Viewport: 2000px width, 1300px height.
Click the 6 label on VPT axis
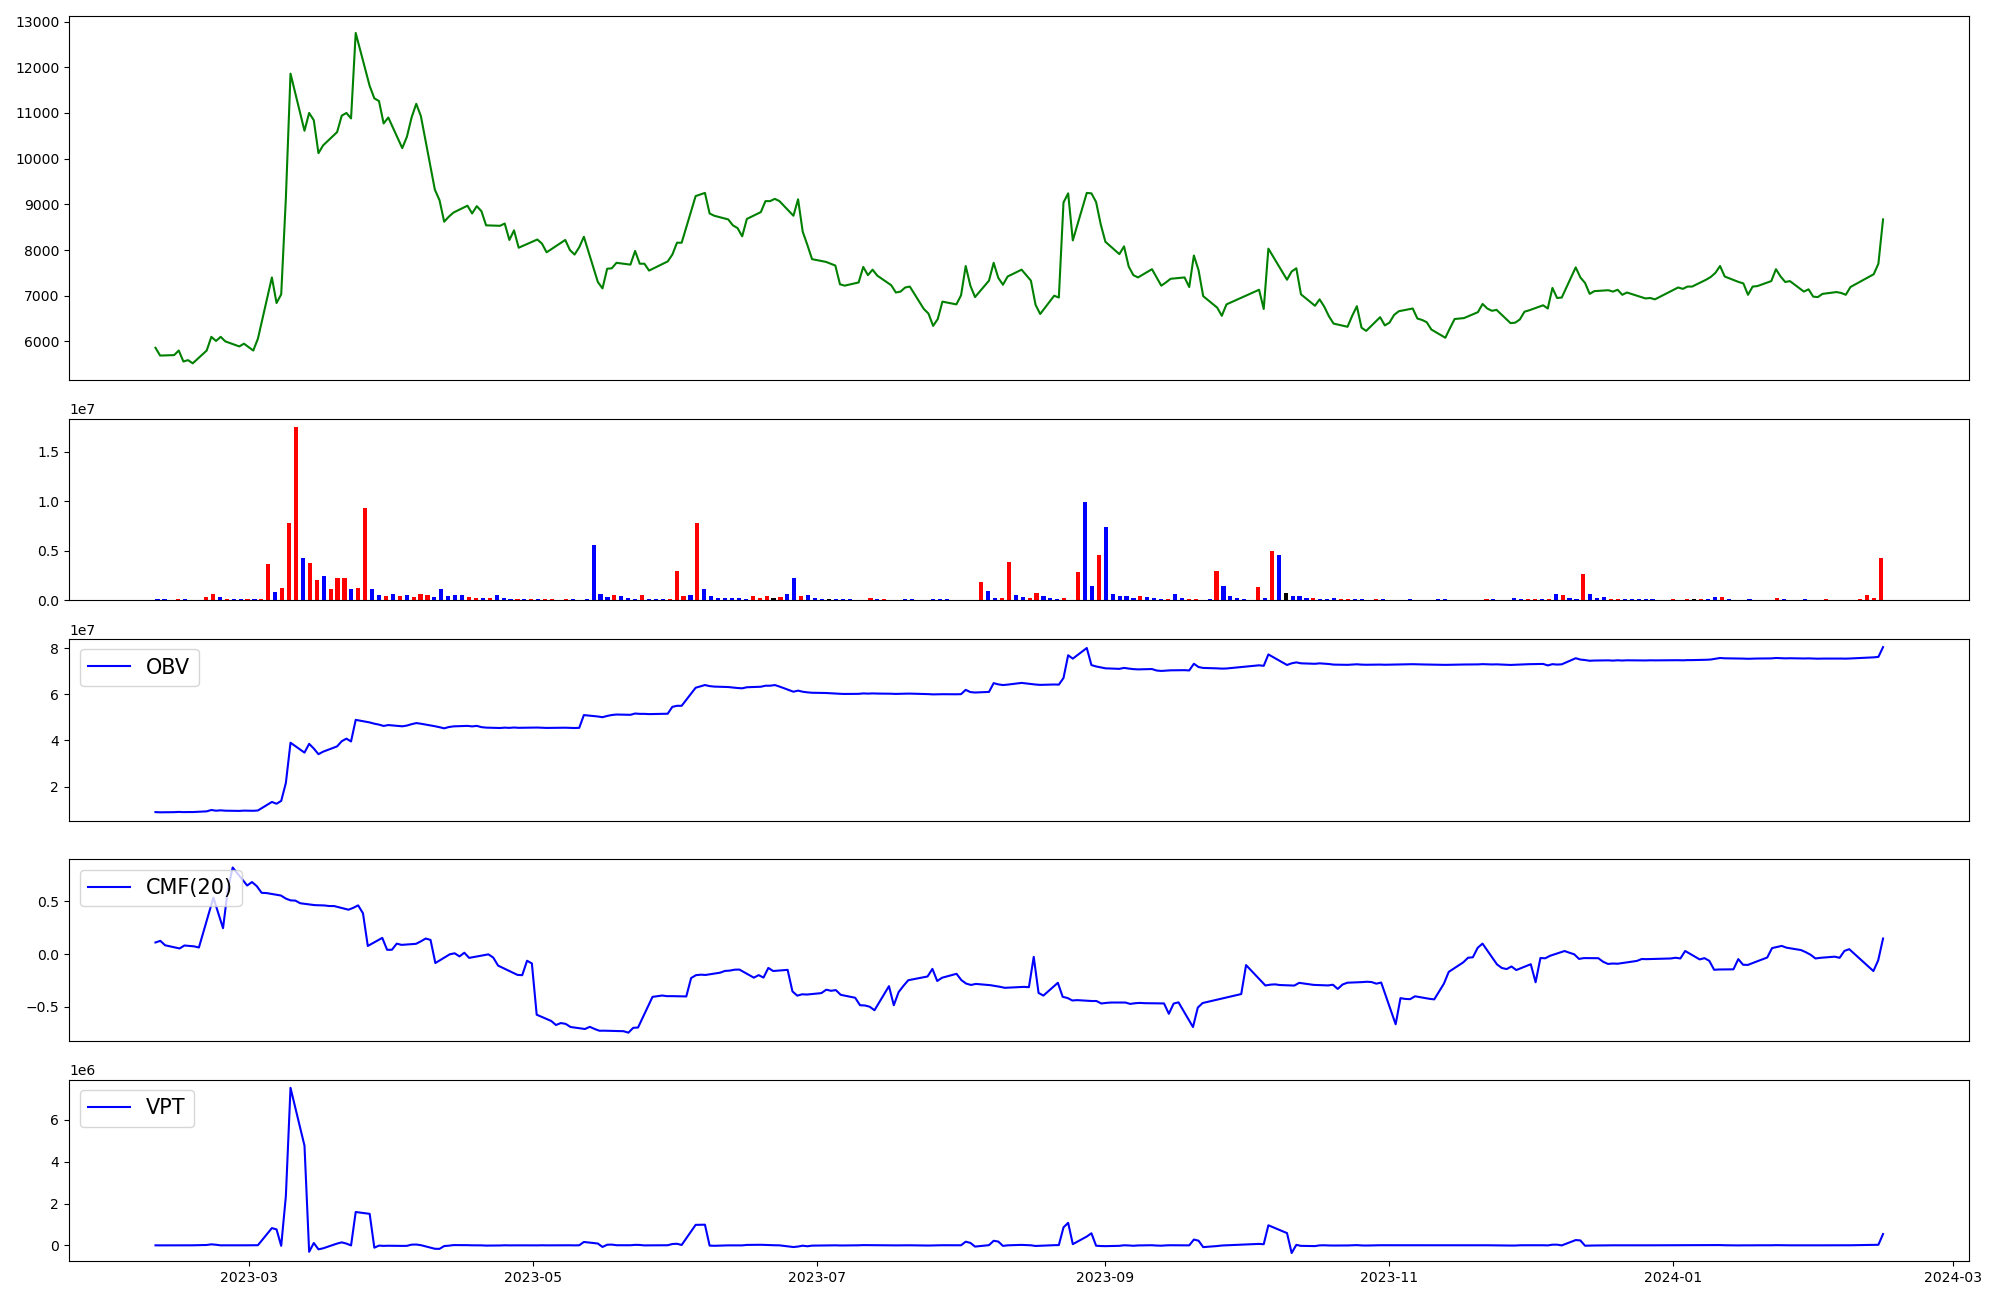[54, 1121]
